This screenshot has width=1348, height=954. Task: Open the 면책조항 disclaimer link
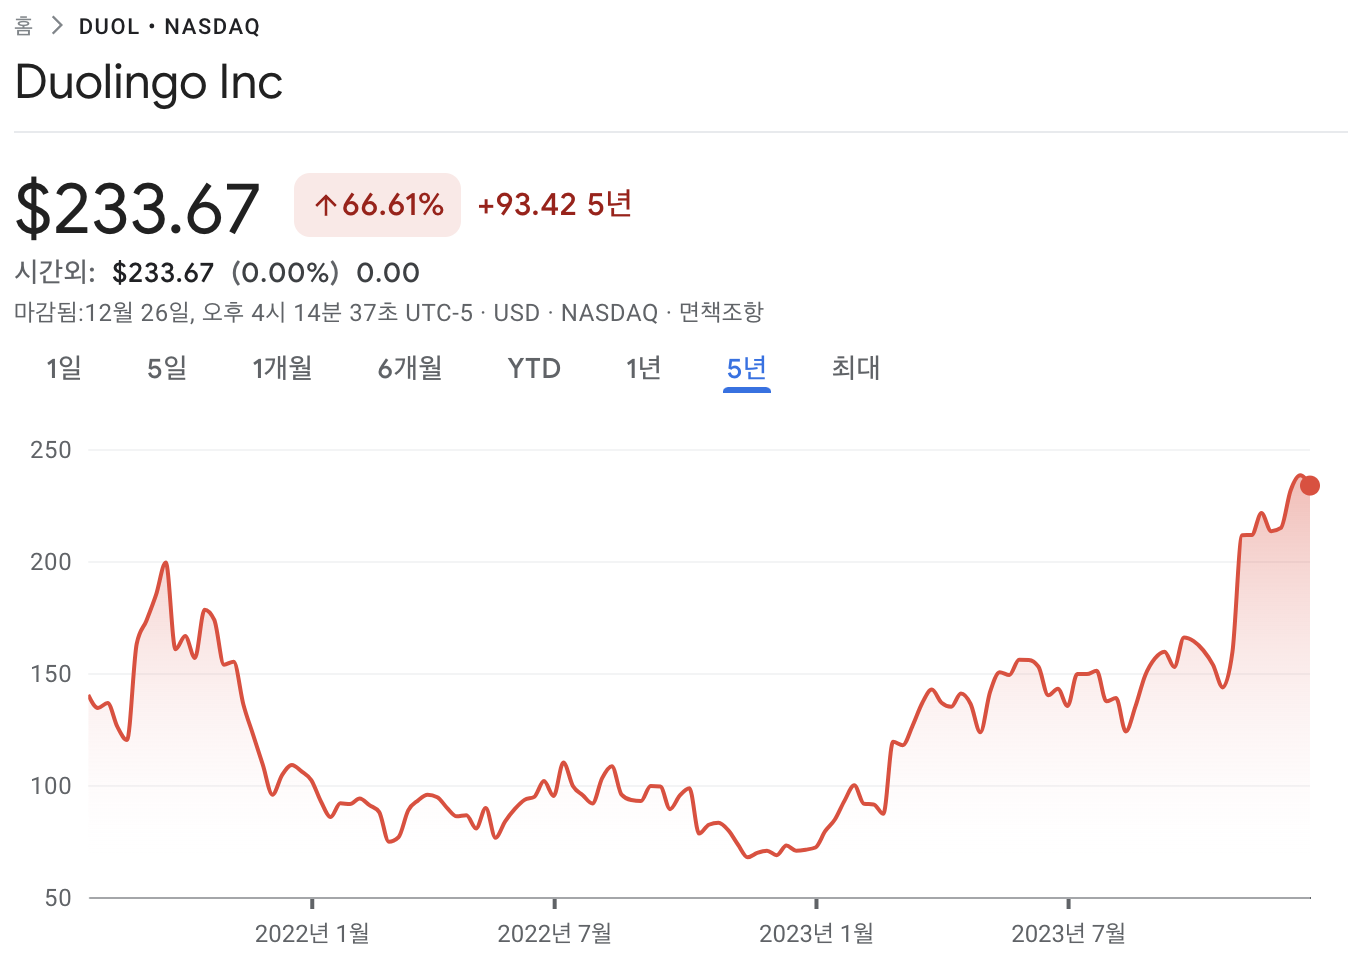tap(720, 312)
